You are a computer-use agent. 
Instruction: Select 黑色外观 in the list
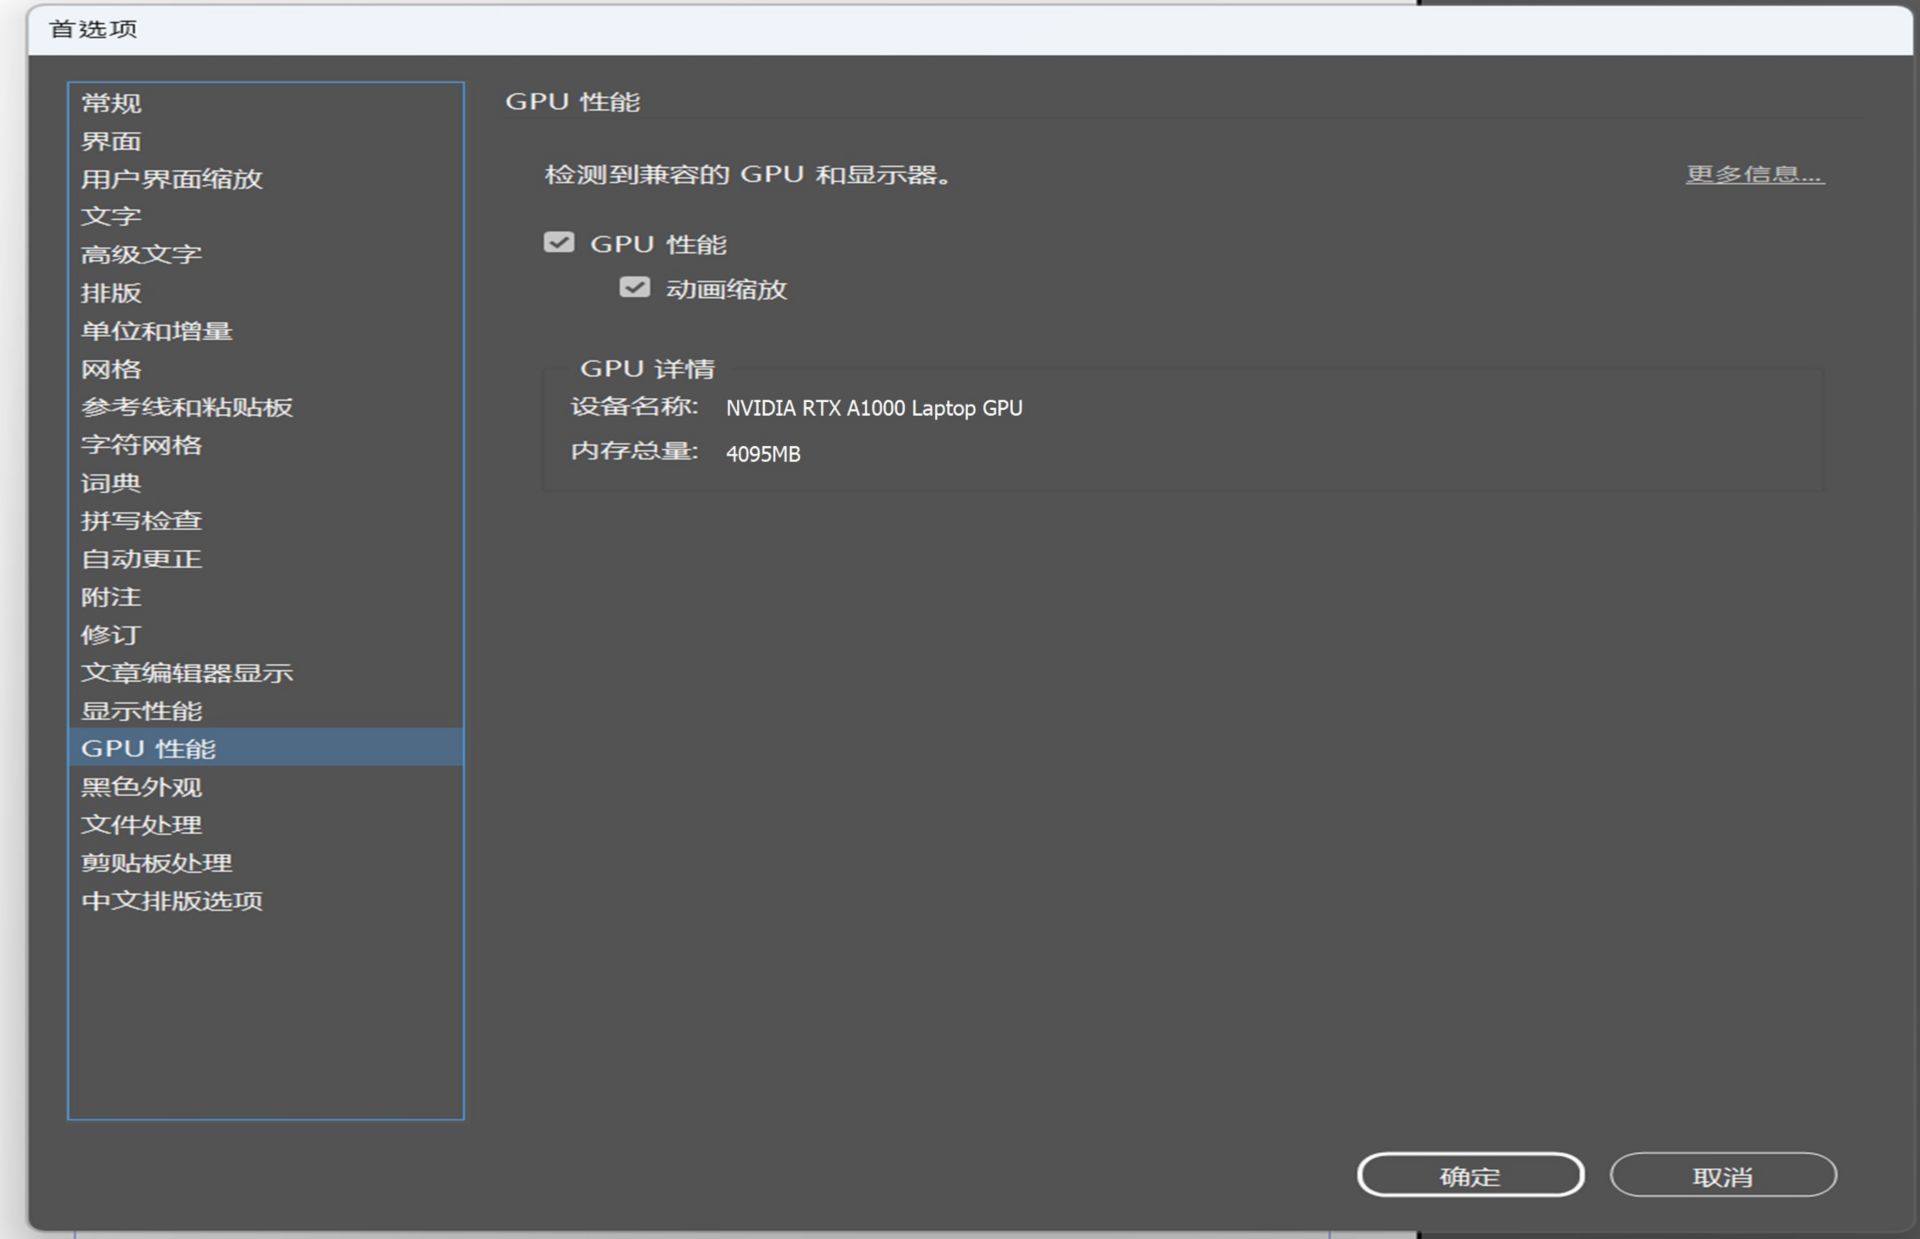pyautogui.click(x=141, y=787)
